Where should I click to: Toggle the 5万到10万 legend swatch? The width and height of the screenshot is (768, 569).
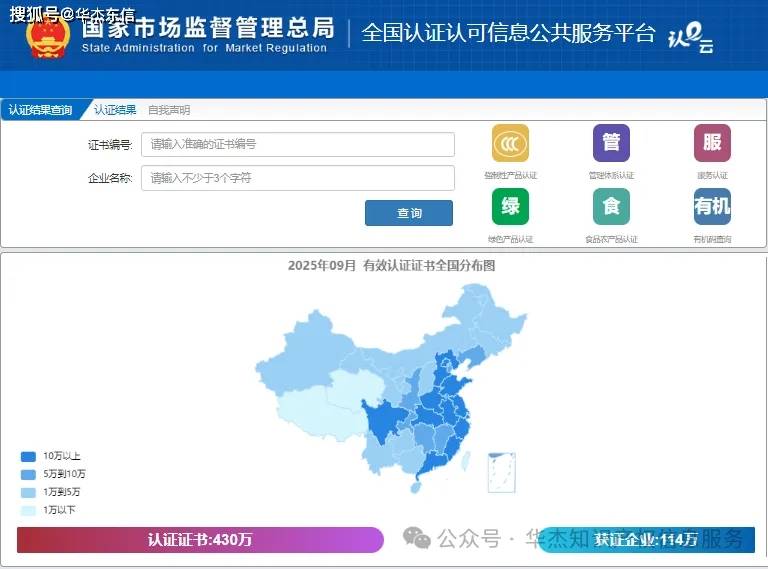(28, 474)
